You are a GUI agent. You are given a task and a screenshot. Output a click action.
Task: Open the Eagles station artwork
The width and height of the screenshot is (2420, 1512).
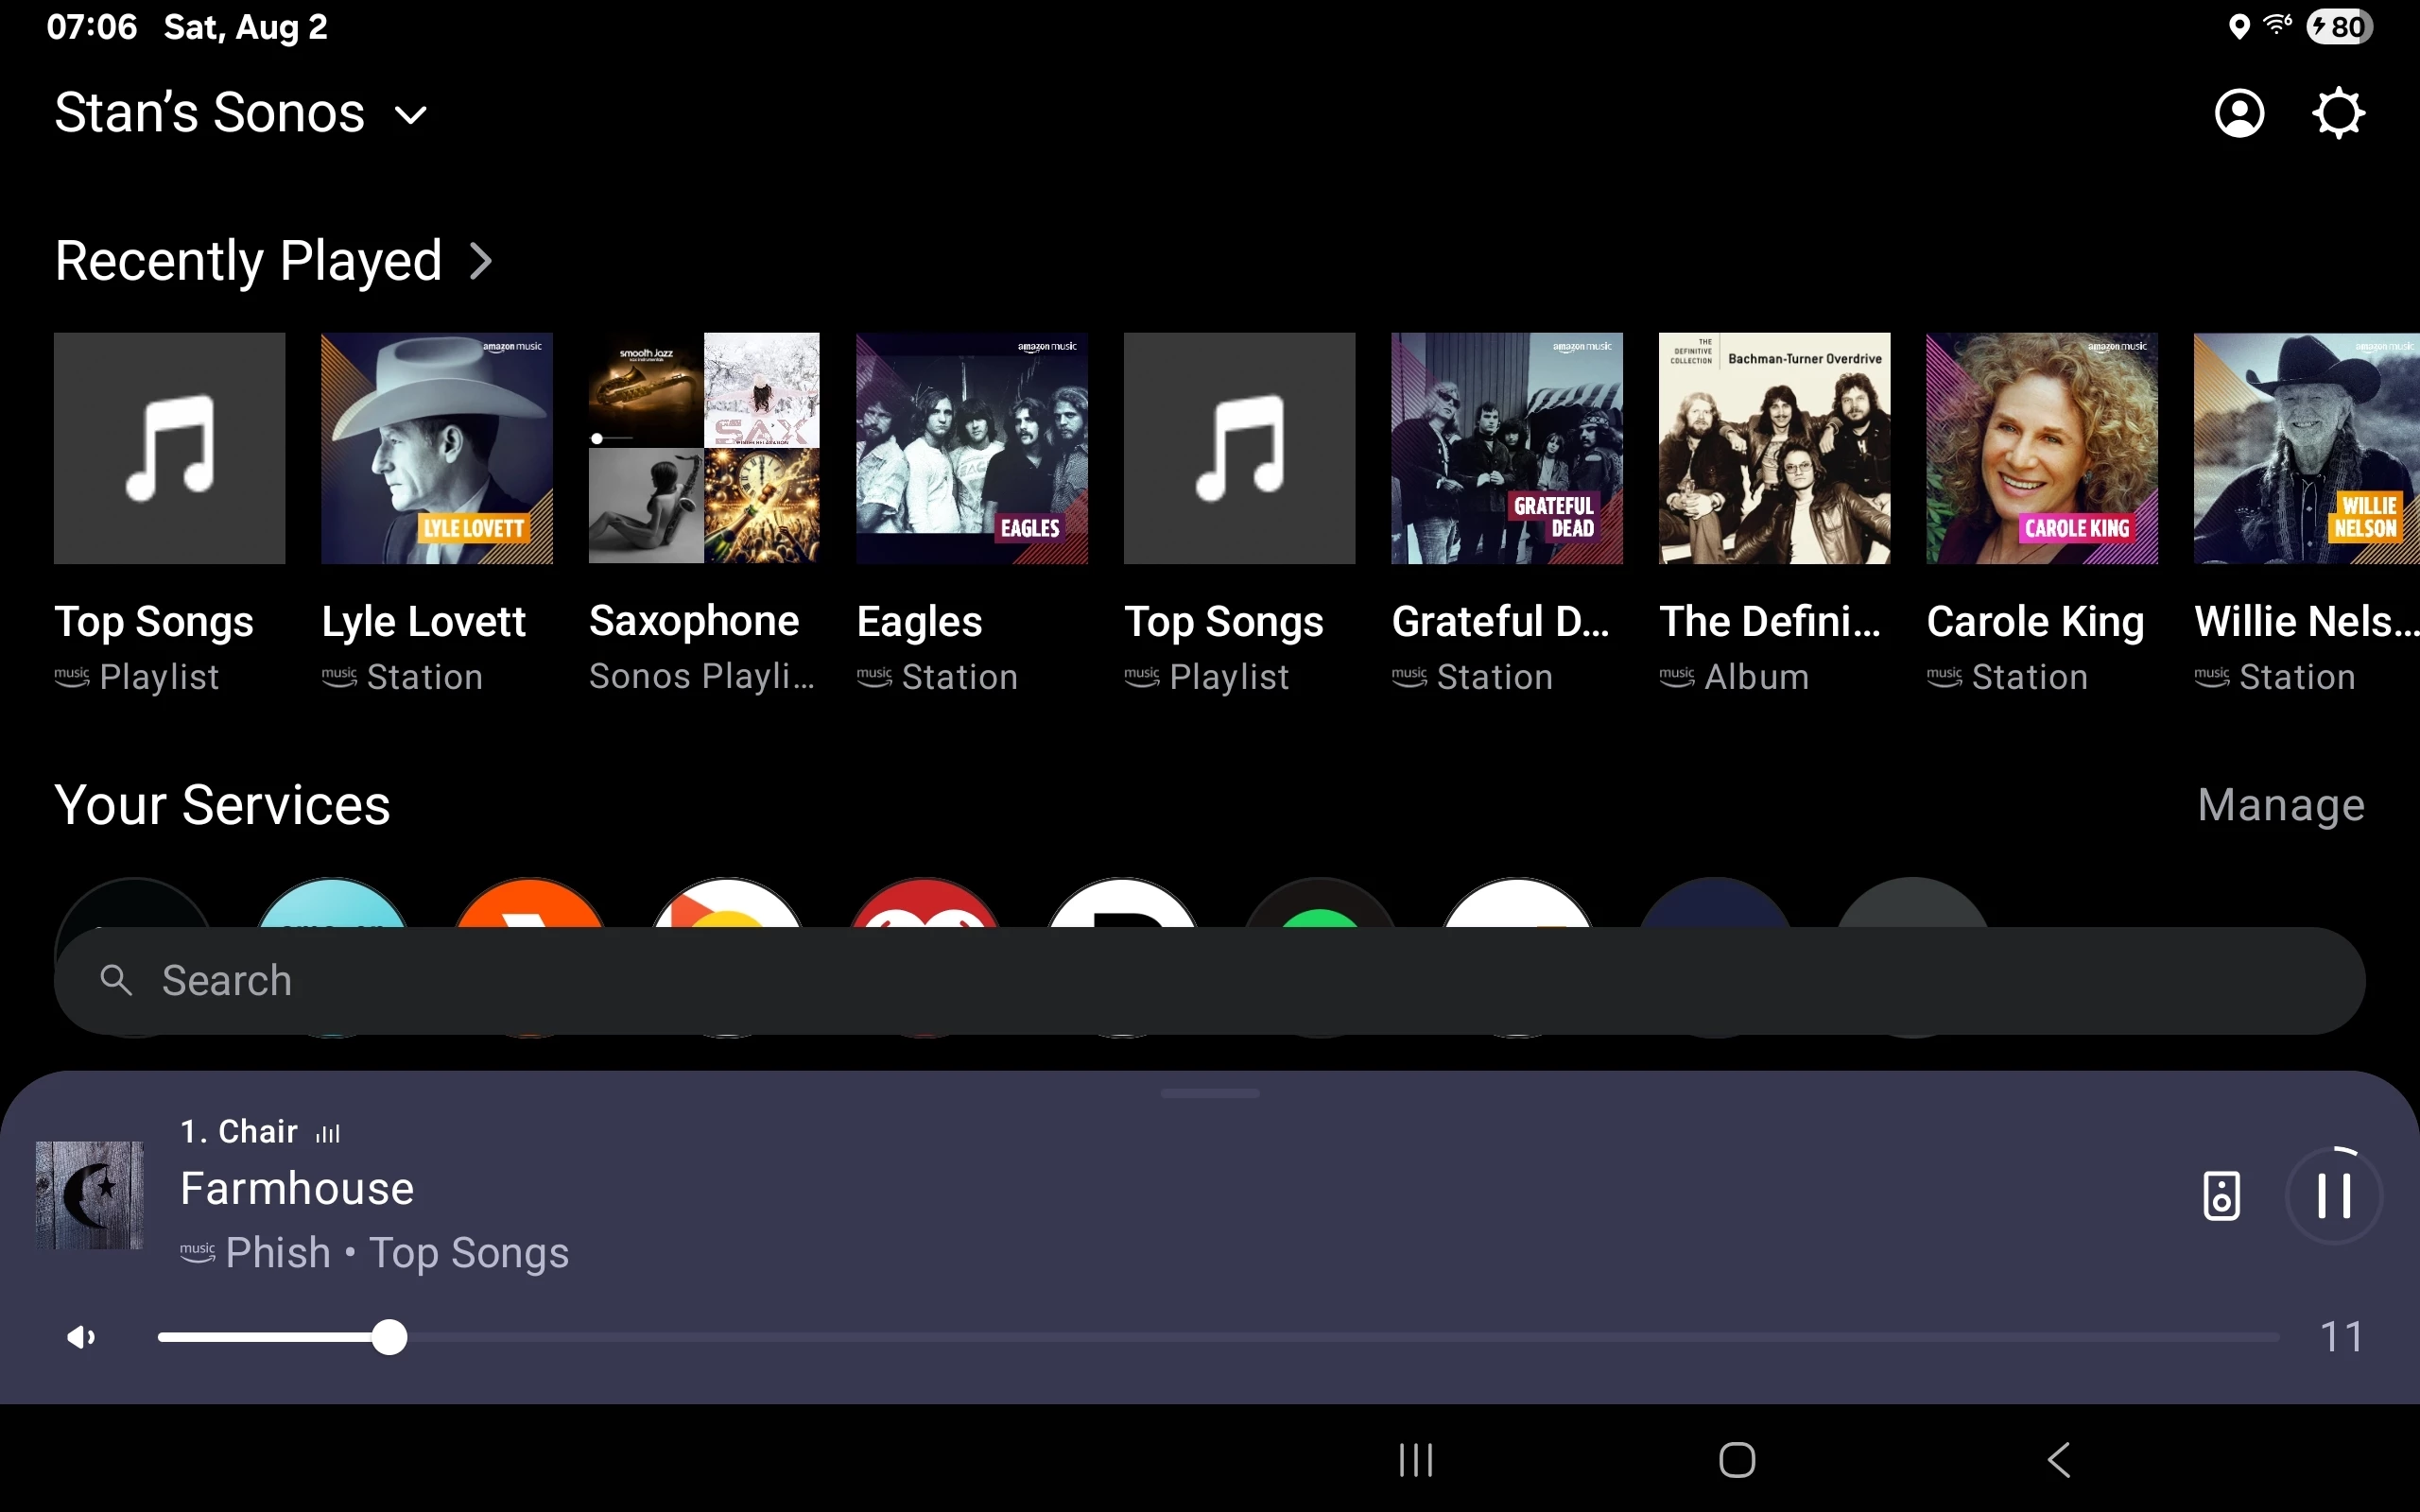tap(972, 448)
